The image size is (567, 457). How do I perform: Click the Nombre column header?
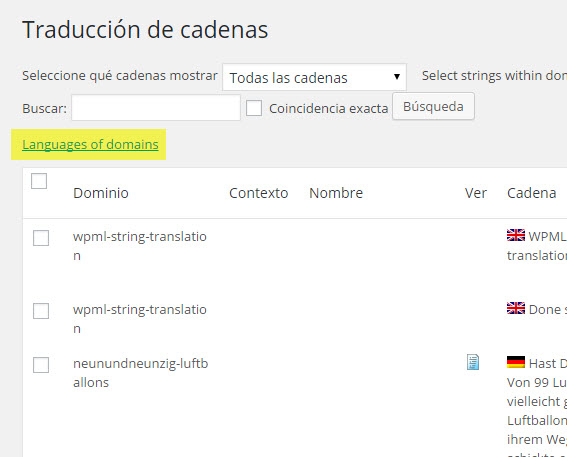(x=336, y=193)
